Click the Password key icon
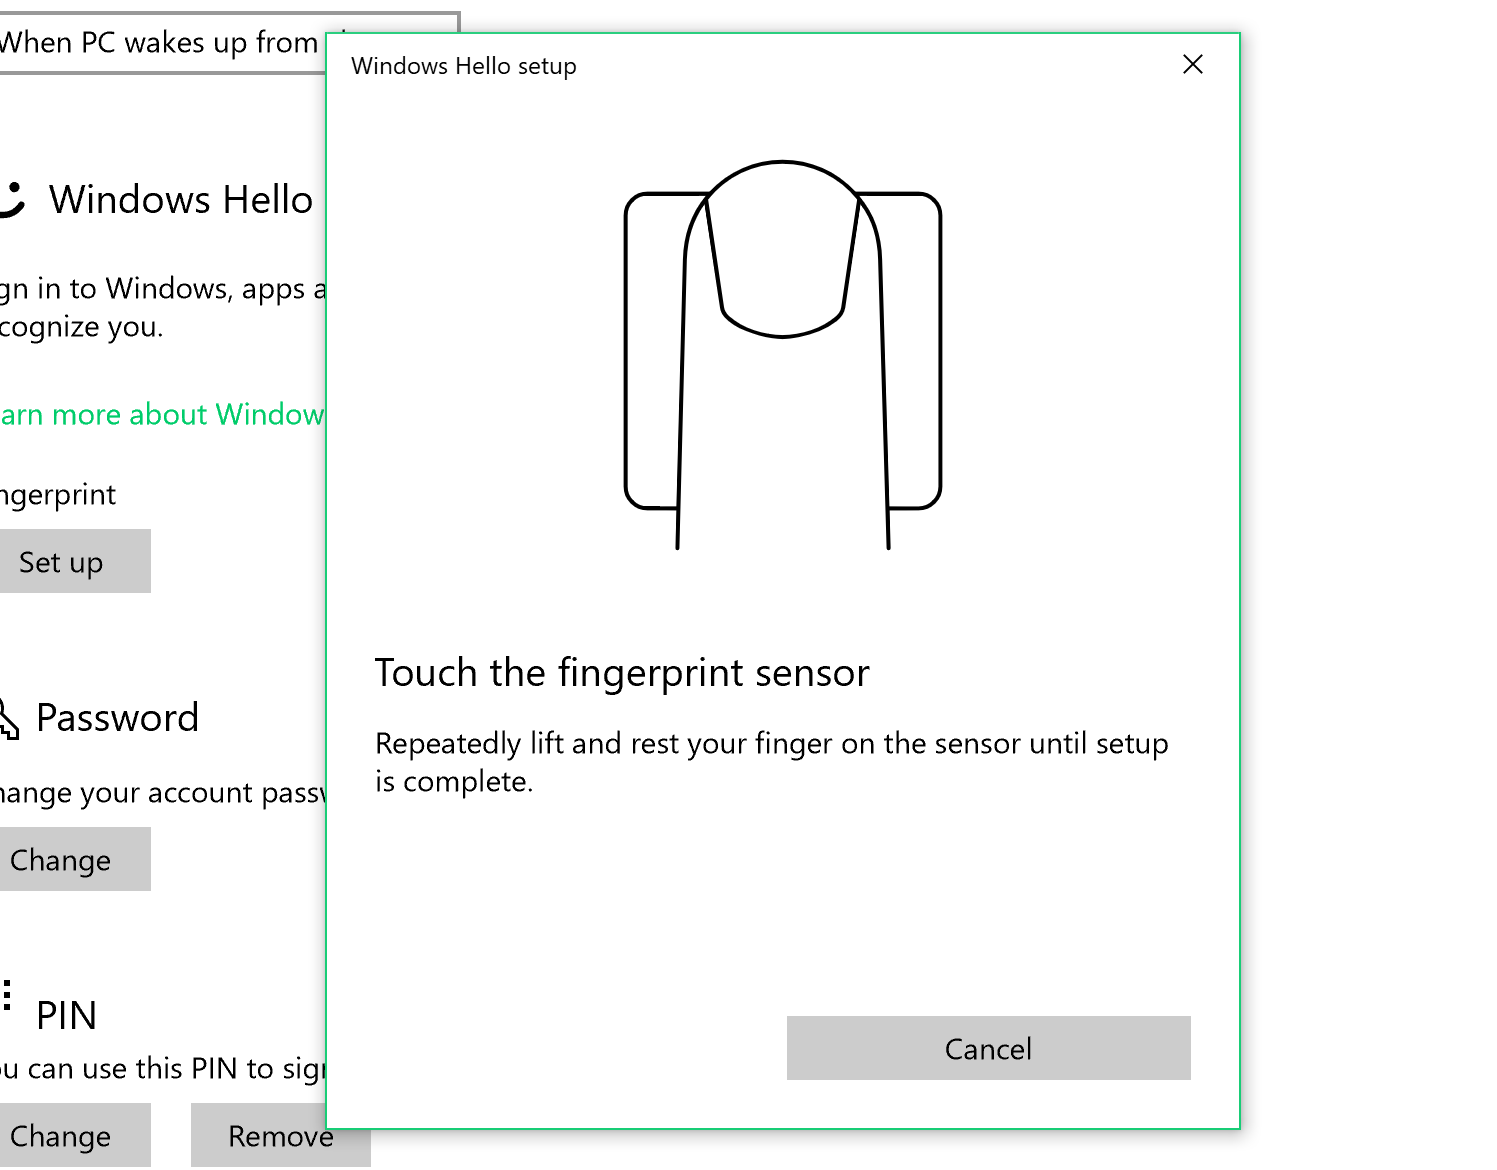This screenshot has width=1497, height=1170. click(9, 718)
